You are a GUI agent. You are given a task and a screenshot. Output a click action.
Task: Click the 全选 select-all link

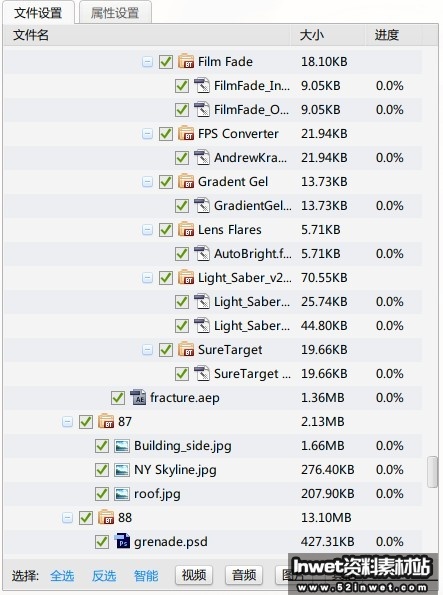[x=62, y=576]
